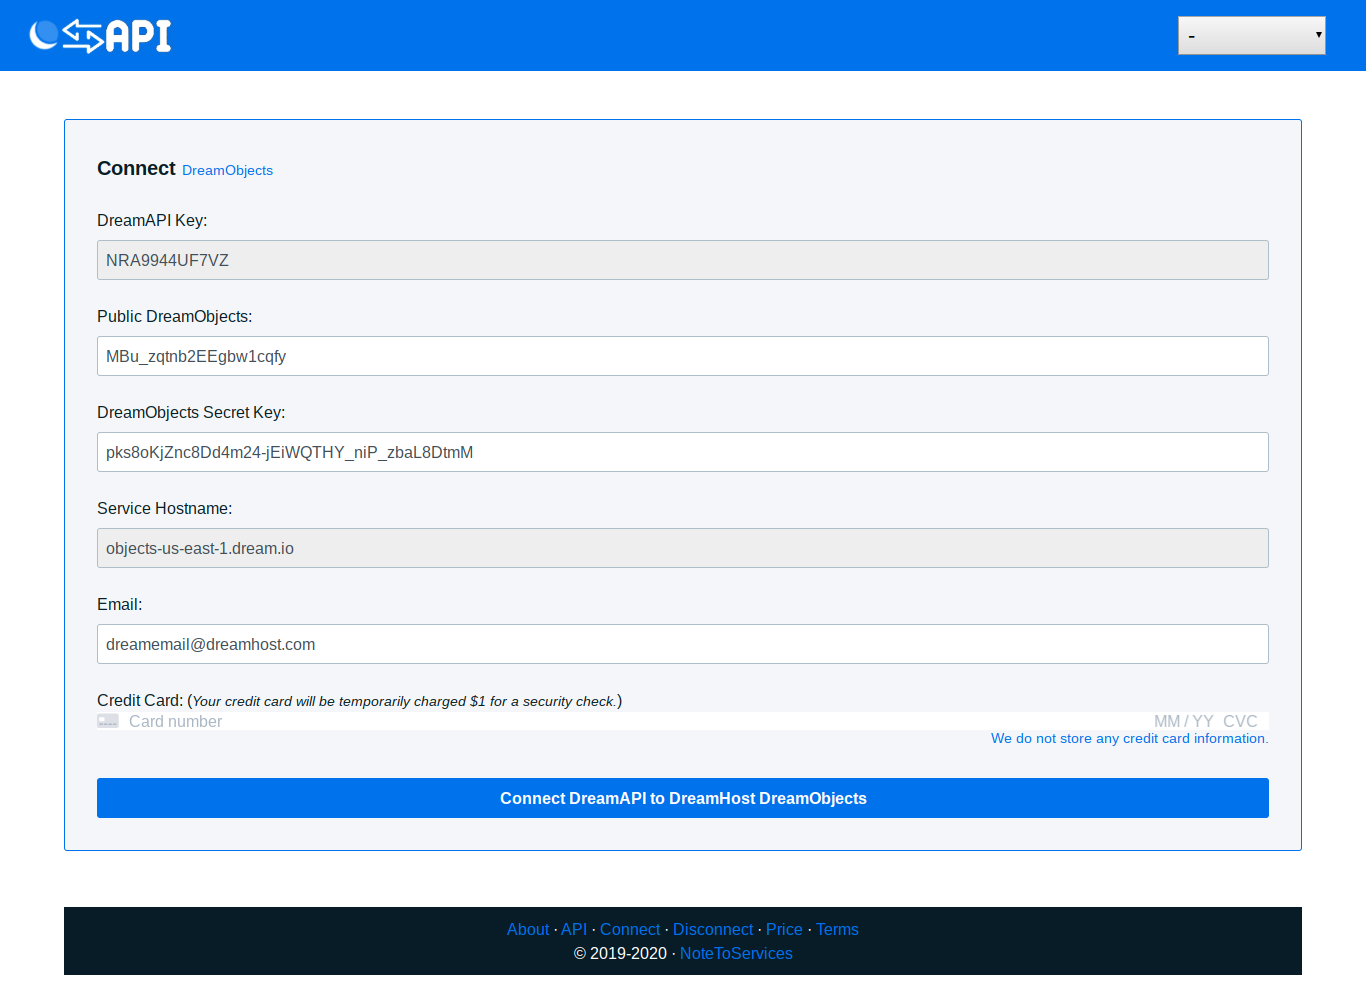Click the temporary $1 charge security note
The height and width of the screenshot is (1007, 1366).
405,701
